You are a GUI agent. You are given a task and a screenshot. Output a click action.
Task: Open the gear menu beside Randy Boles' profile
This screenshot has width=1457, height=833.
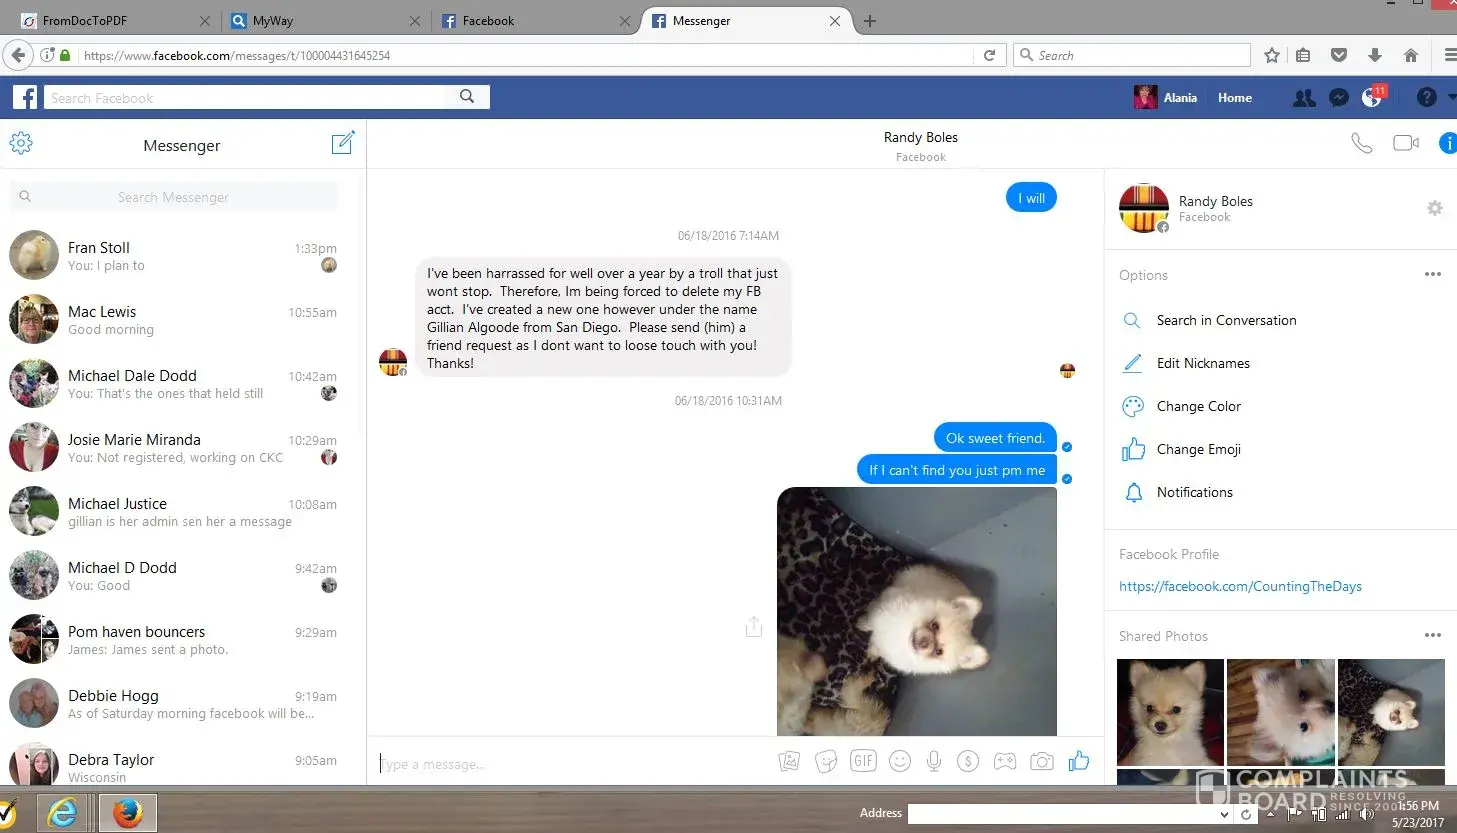(1435, 208)
